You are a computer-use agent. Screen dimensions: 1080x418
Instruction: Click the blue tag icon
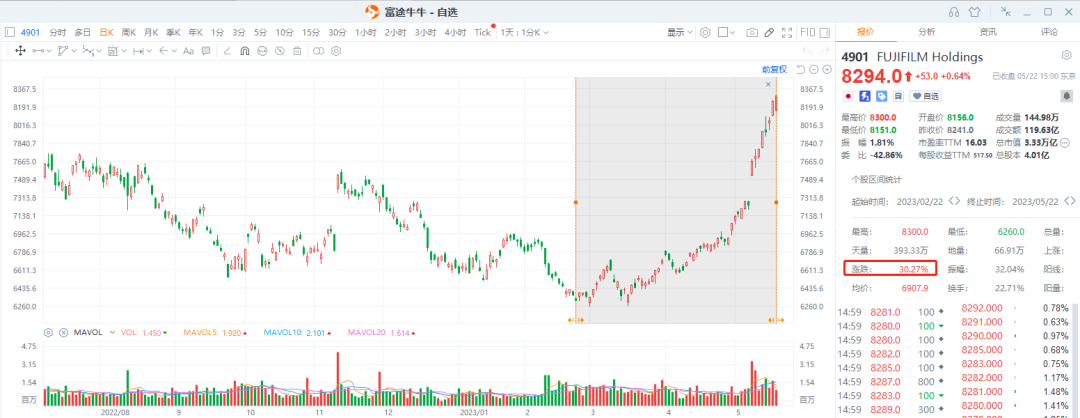click(x=881, y=96)
